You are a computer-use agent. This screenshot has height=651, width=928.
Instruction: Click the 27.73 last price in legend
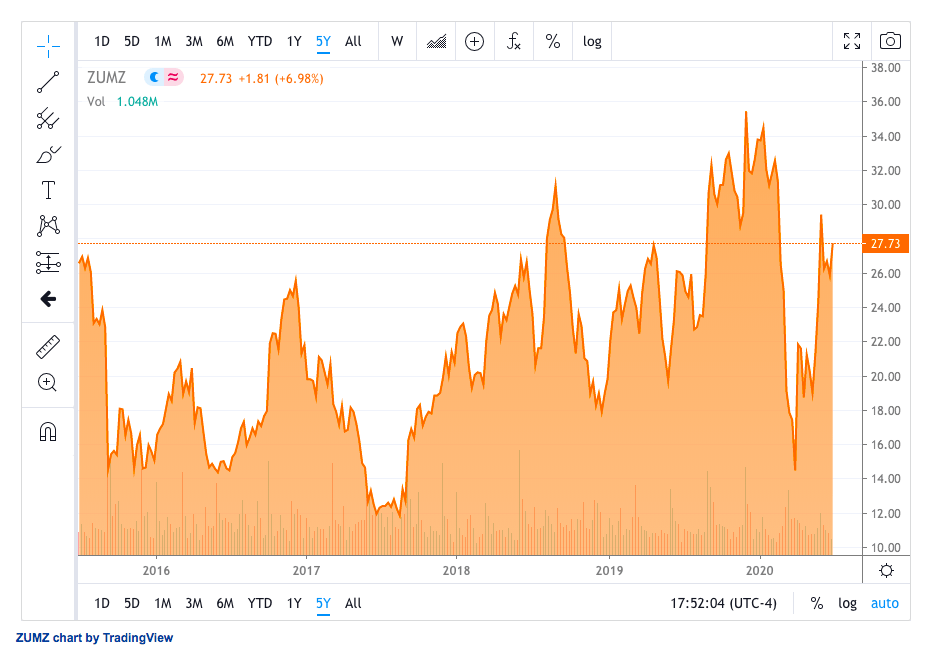[x=215, y=78]
